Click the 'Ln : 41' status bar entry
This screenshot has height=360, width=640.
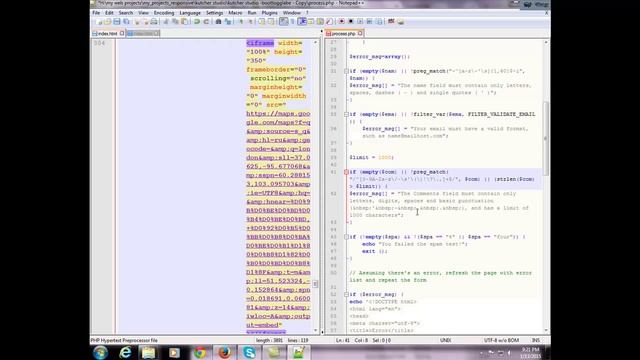(342, 340)
